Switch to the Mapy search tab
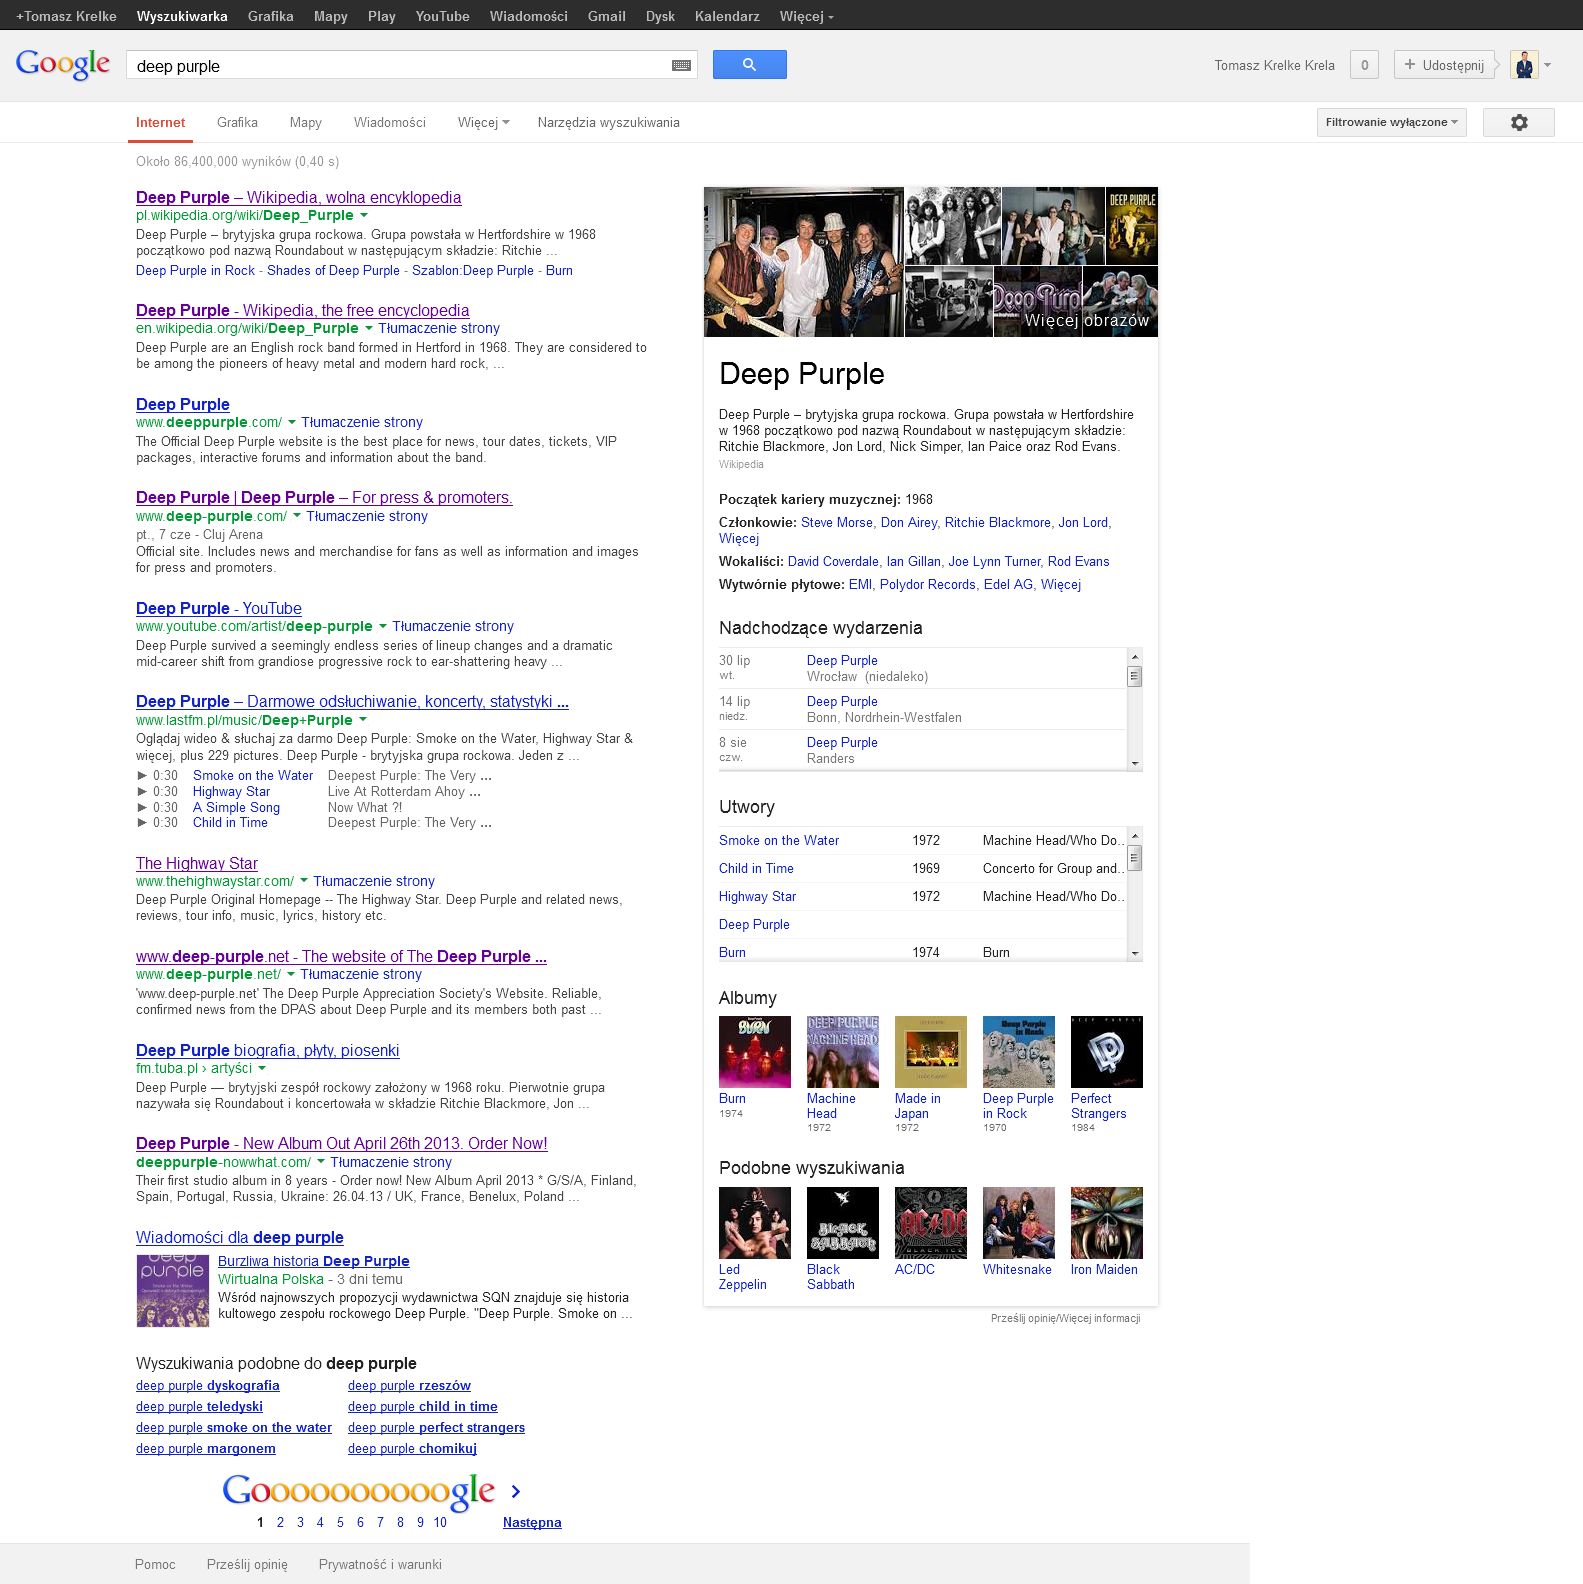The width and height of the screenshot is (1583, 1584). click(306, 122)
